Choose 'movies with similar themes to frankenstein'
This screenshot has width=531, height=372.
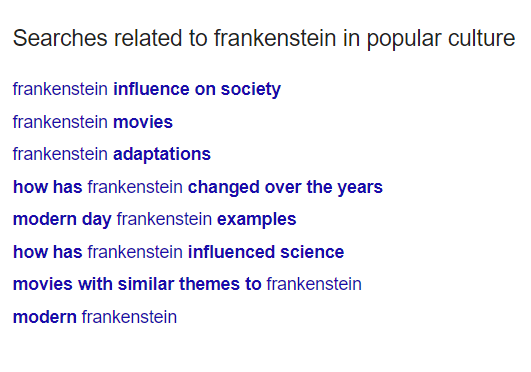click(x=187, y=284)
